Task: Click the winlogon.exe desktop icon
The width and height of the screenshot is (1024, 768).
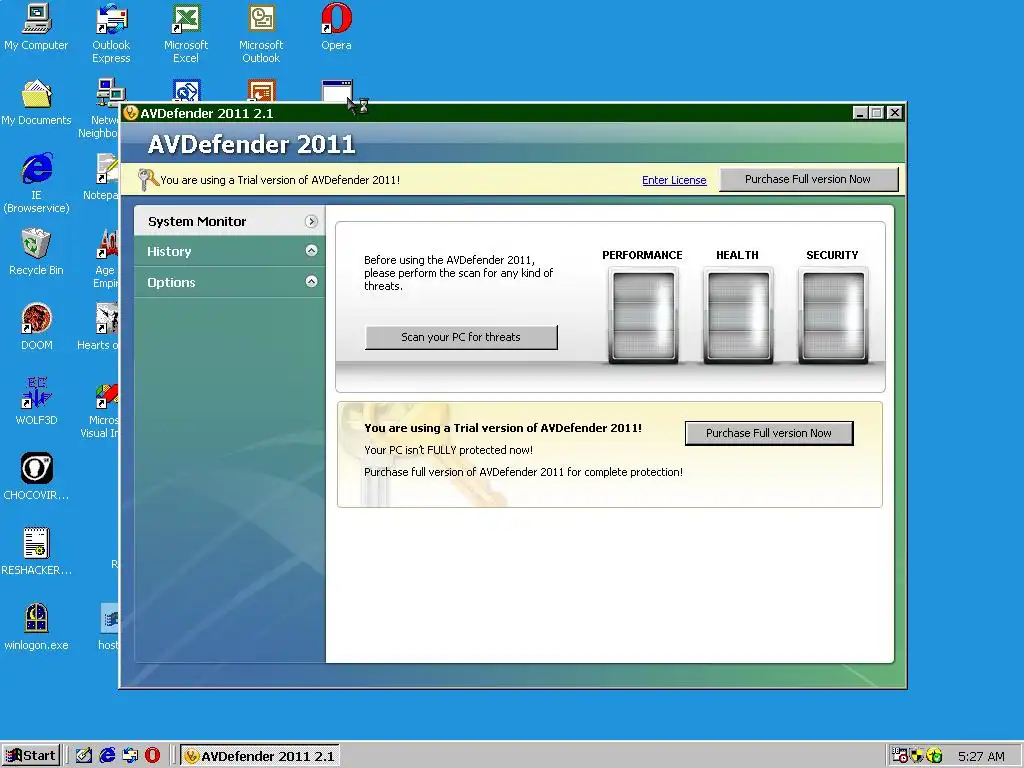Action: point(37,627)
